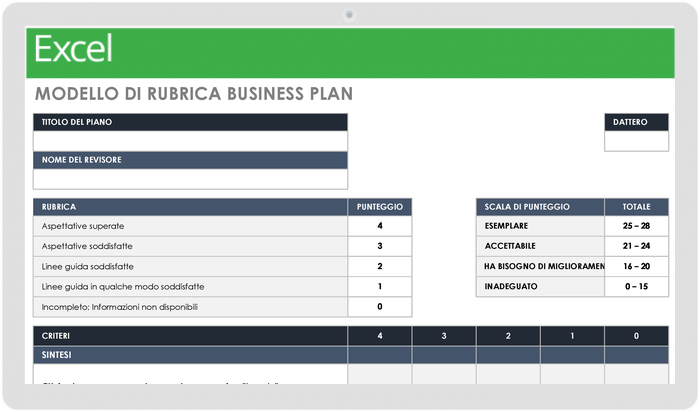Select the TITOLO DEL PIANO header
The image size is (700, 412).
pos(190,122)
